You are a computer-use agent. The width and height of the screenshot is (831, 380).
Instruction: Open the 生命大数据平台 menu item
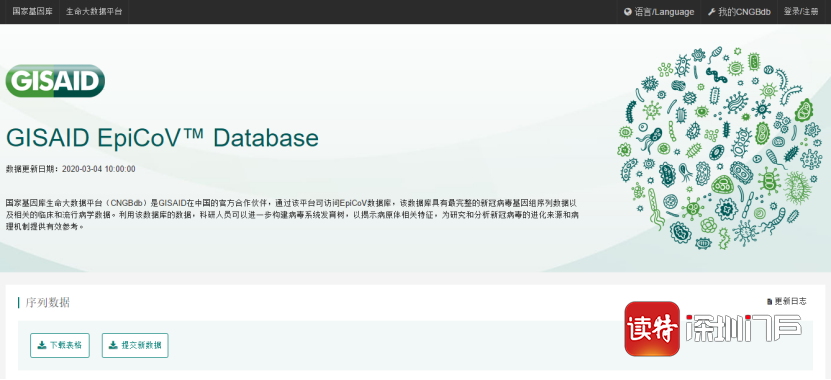click(x=94, y=12)
